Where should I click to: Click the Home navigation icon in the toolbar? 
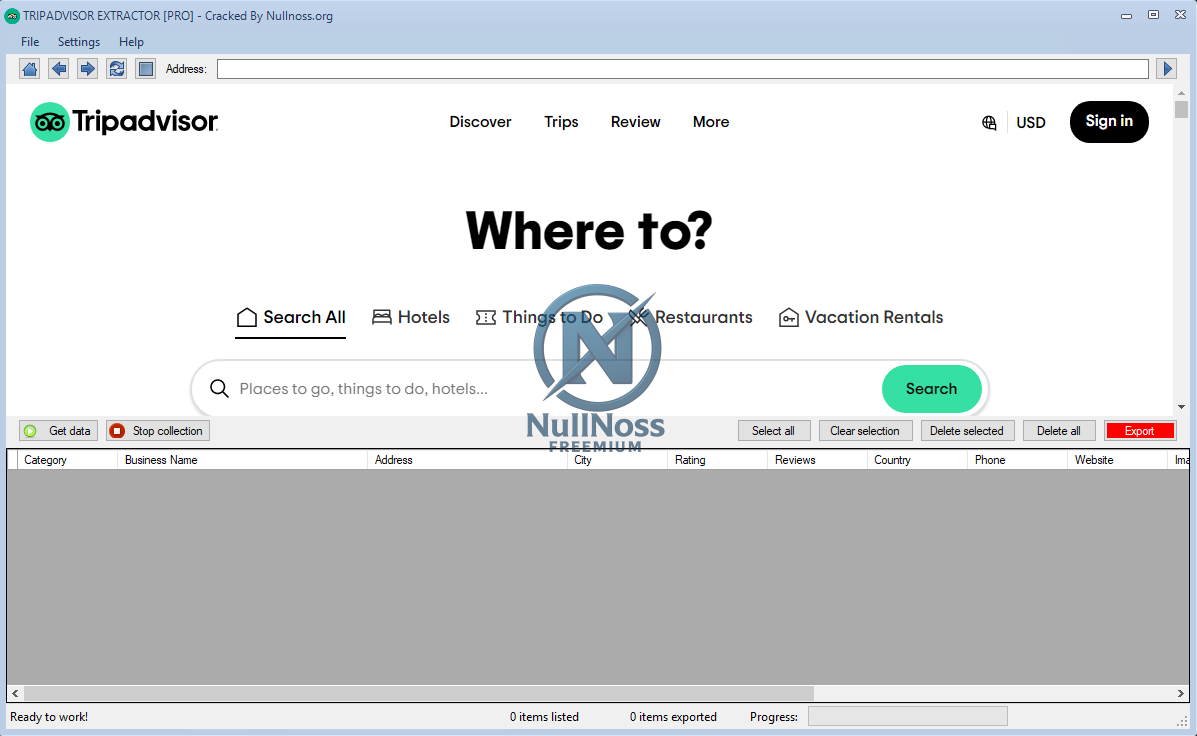[29, 68]
